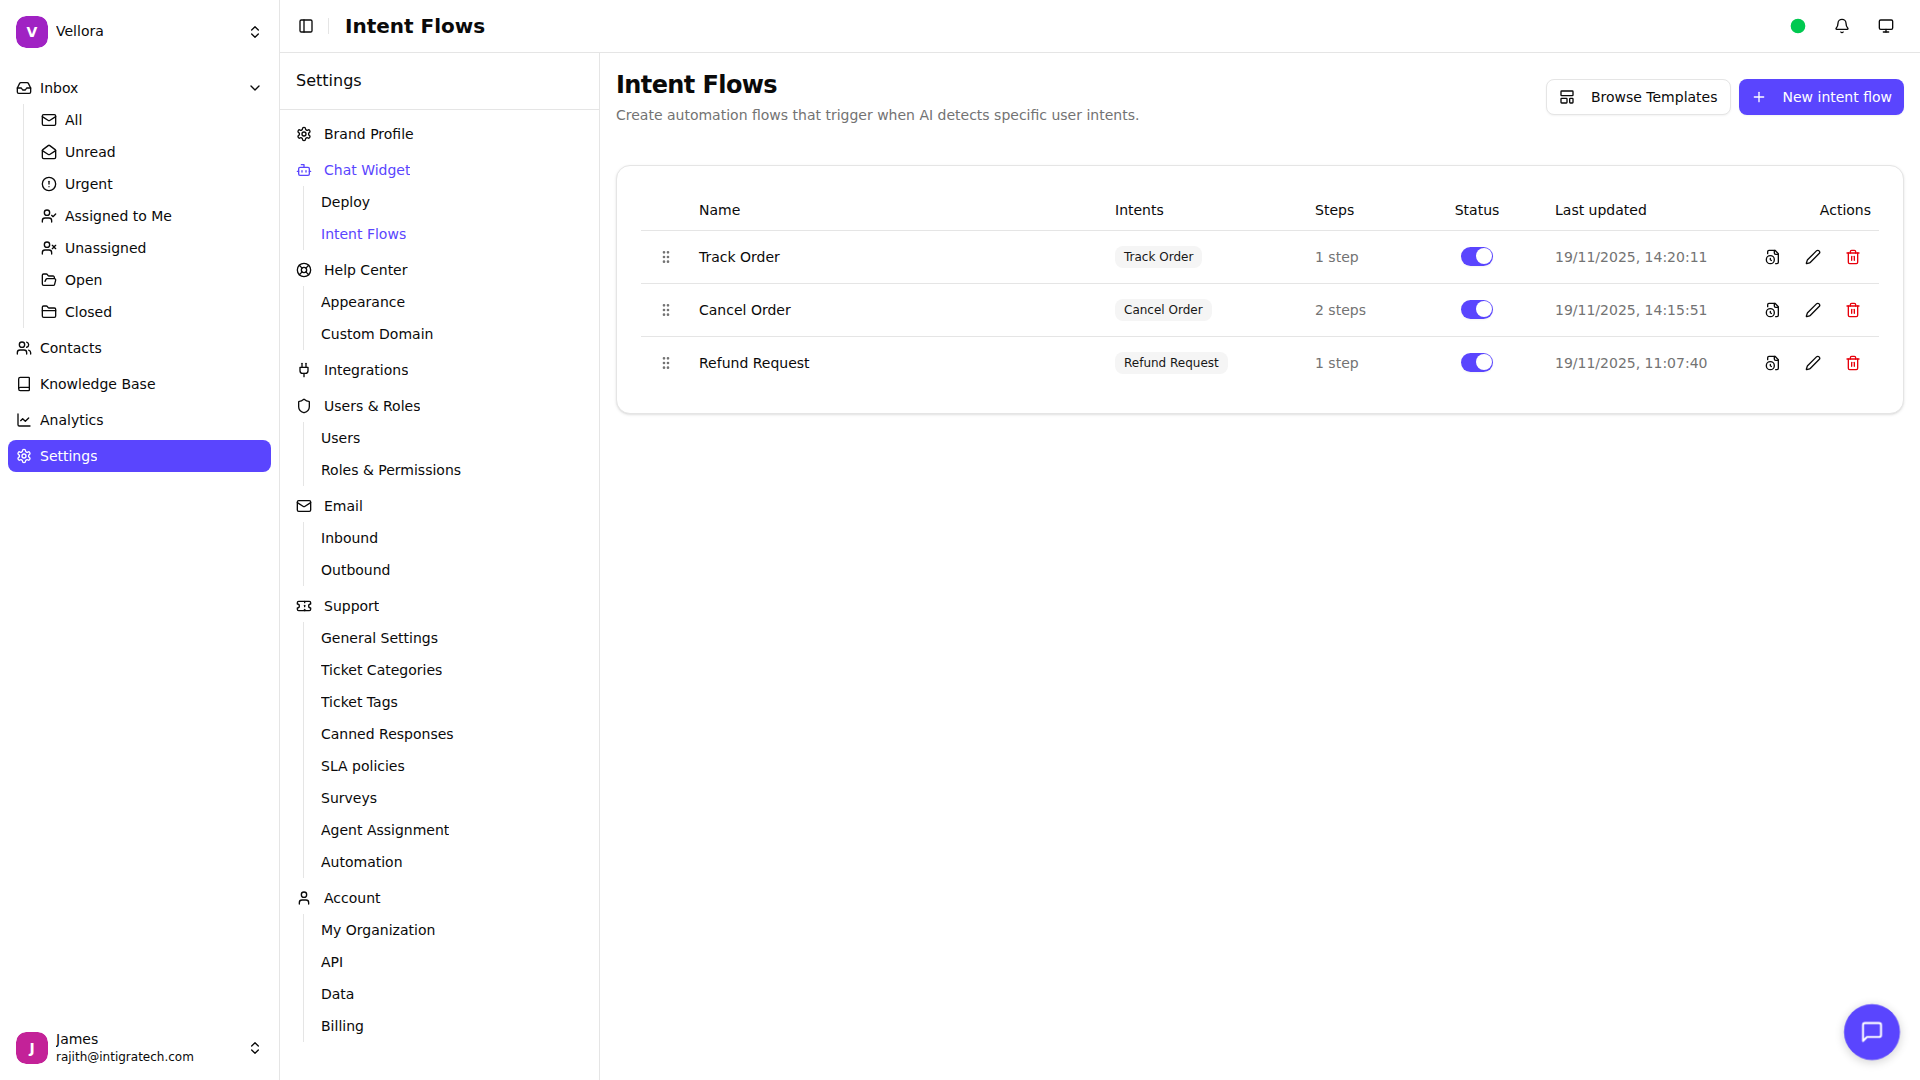
Task: Open the James user account menu
Action: point(139,1048)
